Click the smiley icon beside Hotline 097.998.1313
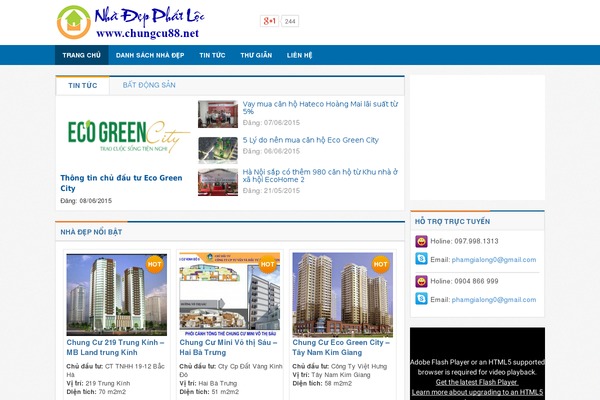Image resolution: width=600 pixels, height=400 pixels. click(421, 242)
